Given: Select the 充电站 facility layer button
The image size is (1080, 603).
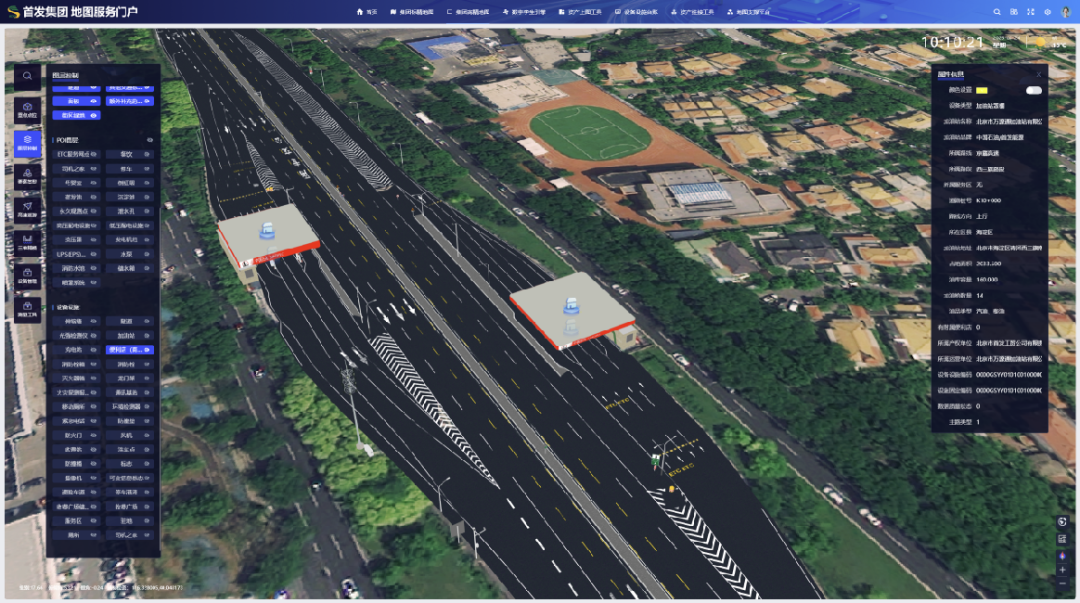Looking at the screenshot, I should tap(76, 350).
